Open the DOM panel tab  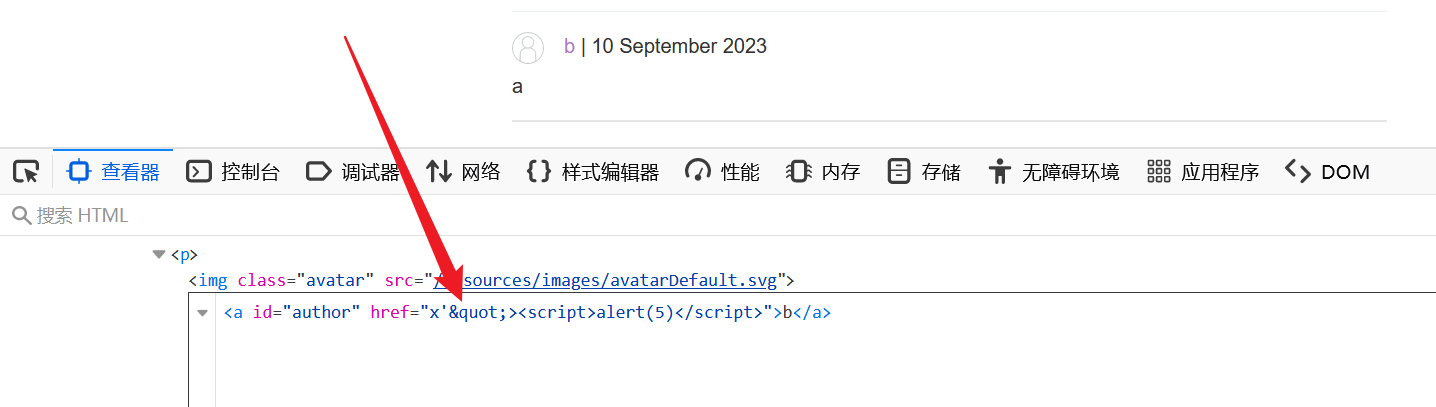pos(1328,172)
